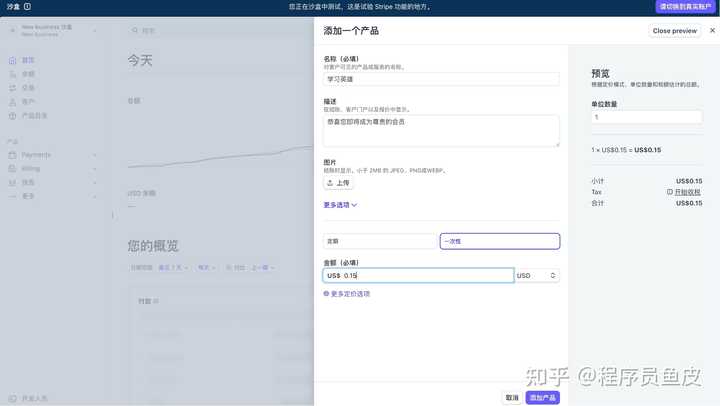Viewport: 720px width, 406px height.
Task: Select the 定期 recurring pricing option
Action: 380,241
